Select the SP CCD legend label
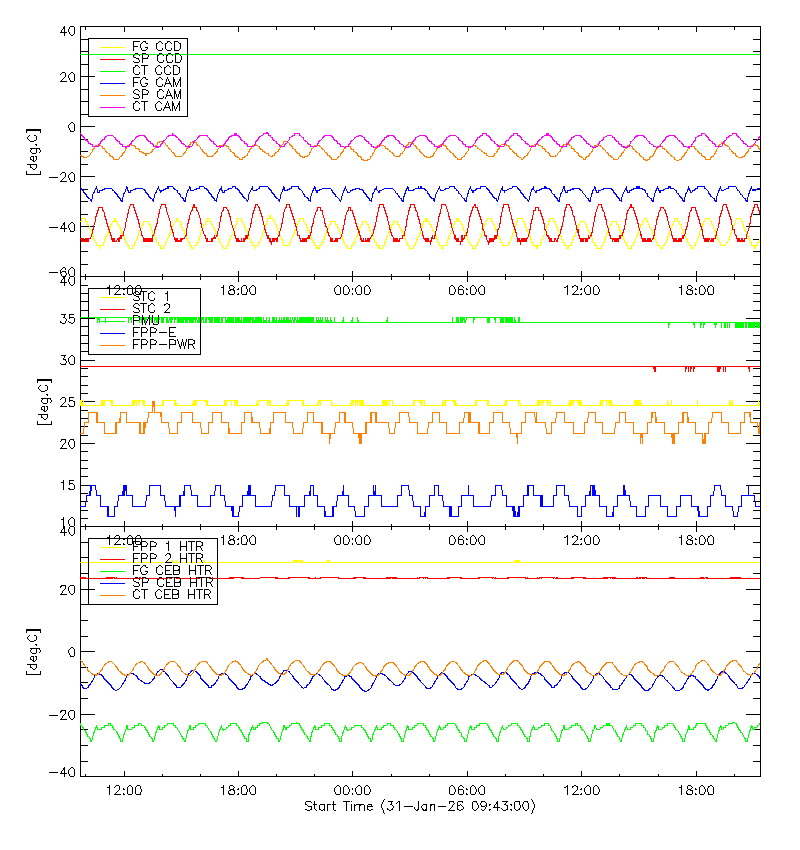This screenshot has height=850, width=800. 156,59
